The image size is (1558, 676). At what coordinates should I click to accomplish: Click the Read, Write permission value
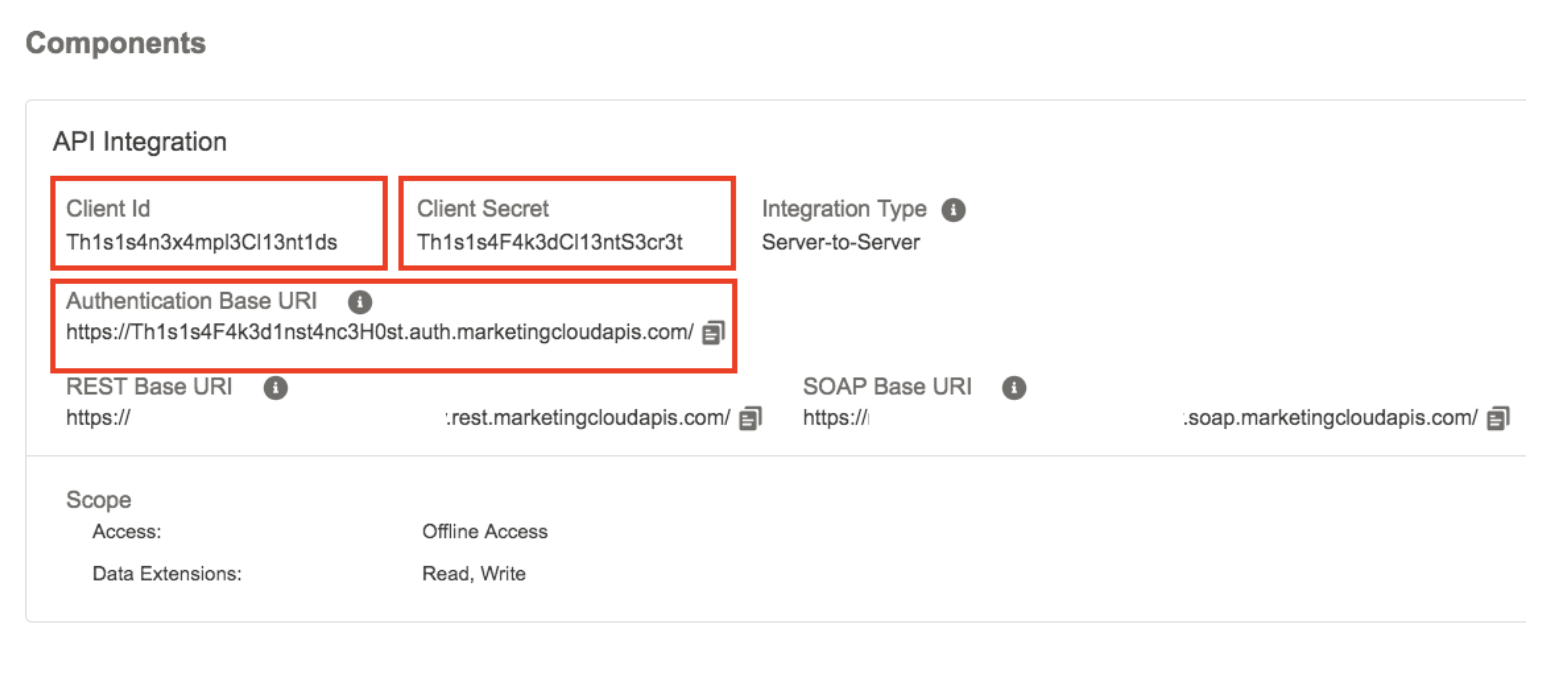[x=473, y=574]
